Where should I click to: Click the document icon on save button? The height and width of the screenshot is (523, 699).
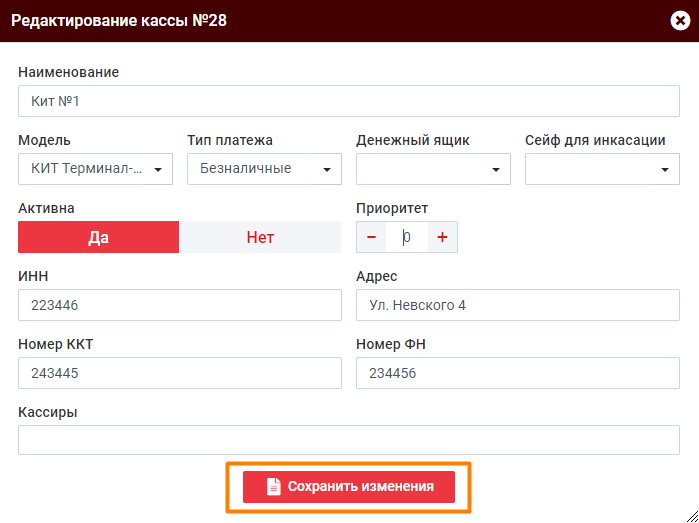[273, 487]
